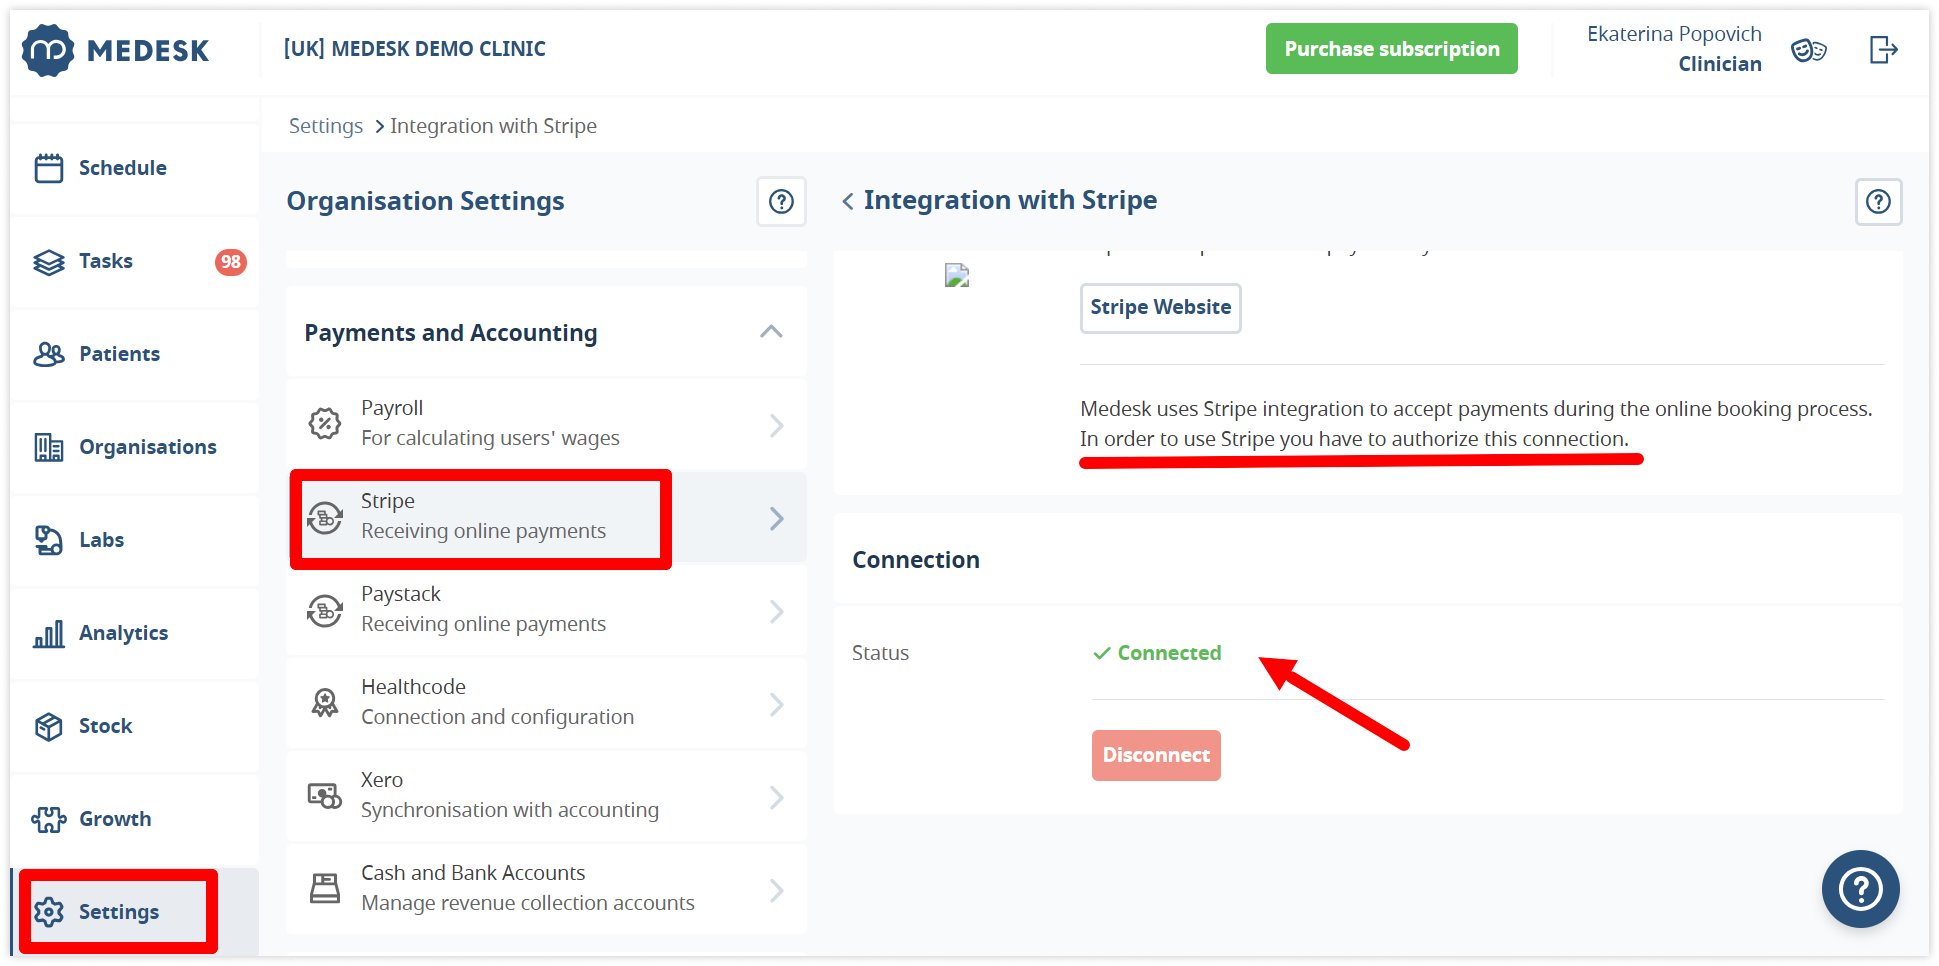Click the Tasks badge showing 98
This screenshot has width=1939, height=966.
click(x=231, y=262)
